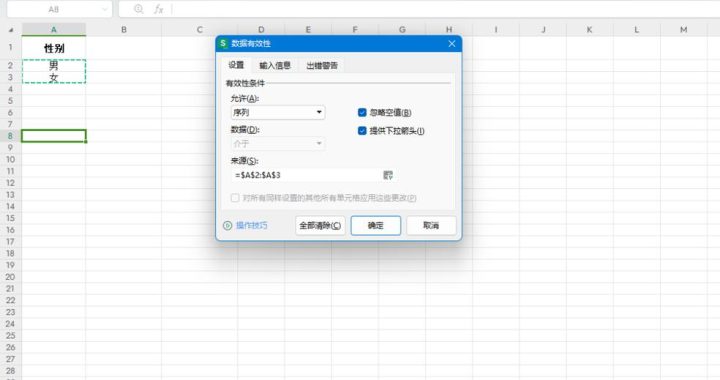Click the zoom magnifier icon in formula bar
Image resolution: width=720 pixels, height=380 pixels.
tap(139, 9)
